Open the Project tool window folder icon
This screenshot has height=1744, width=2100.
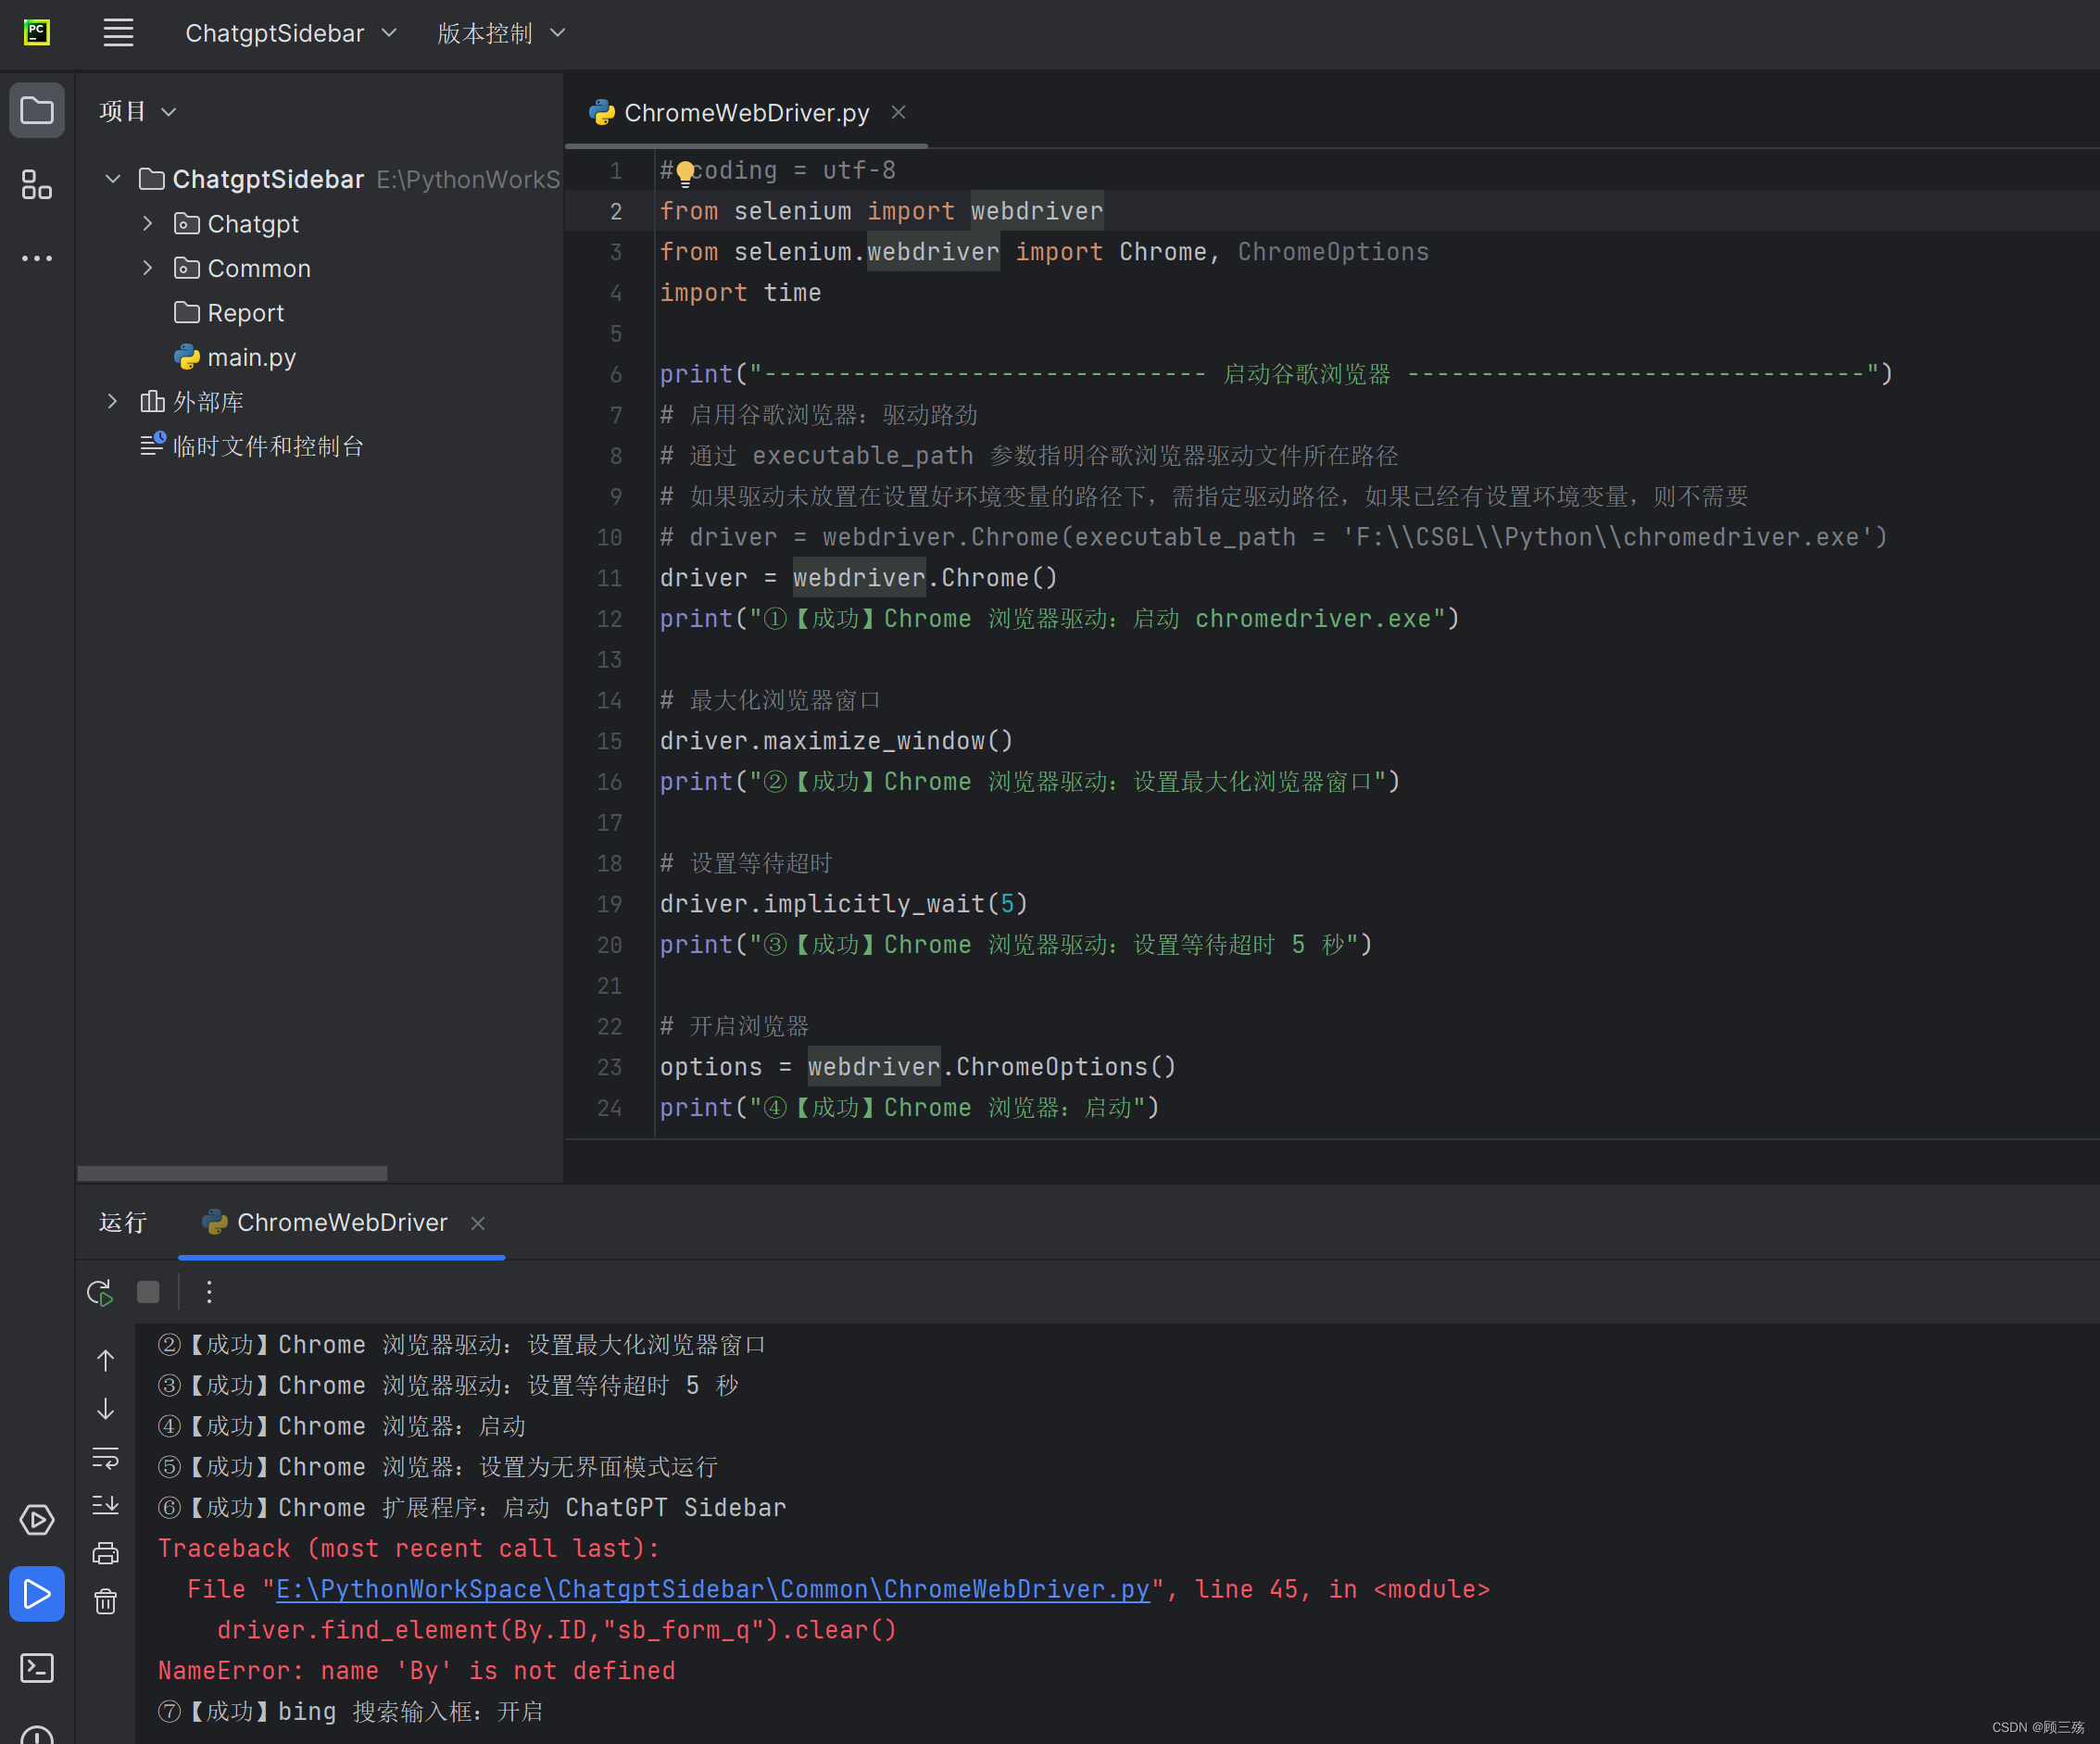point(37,110)
